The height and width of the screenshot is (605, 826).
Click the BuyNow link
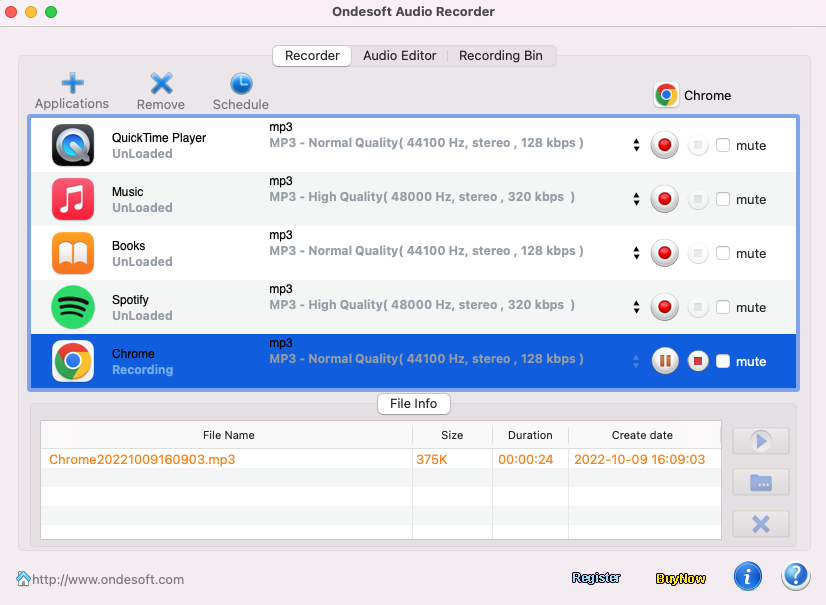pyautogui.click(x=680, y=578)
